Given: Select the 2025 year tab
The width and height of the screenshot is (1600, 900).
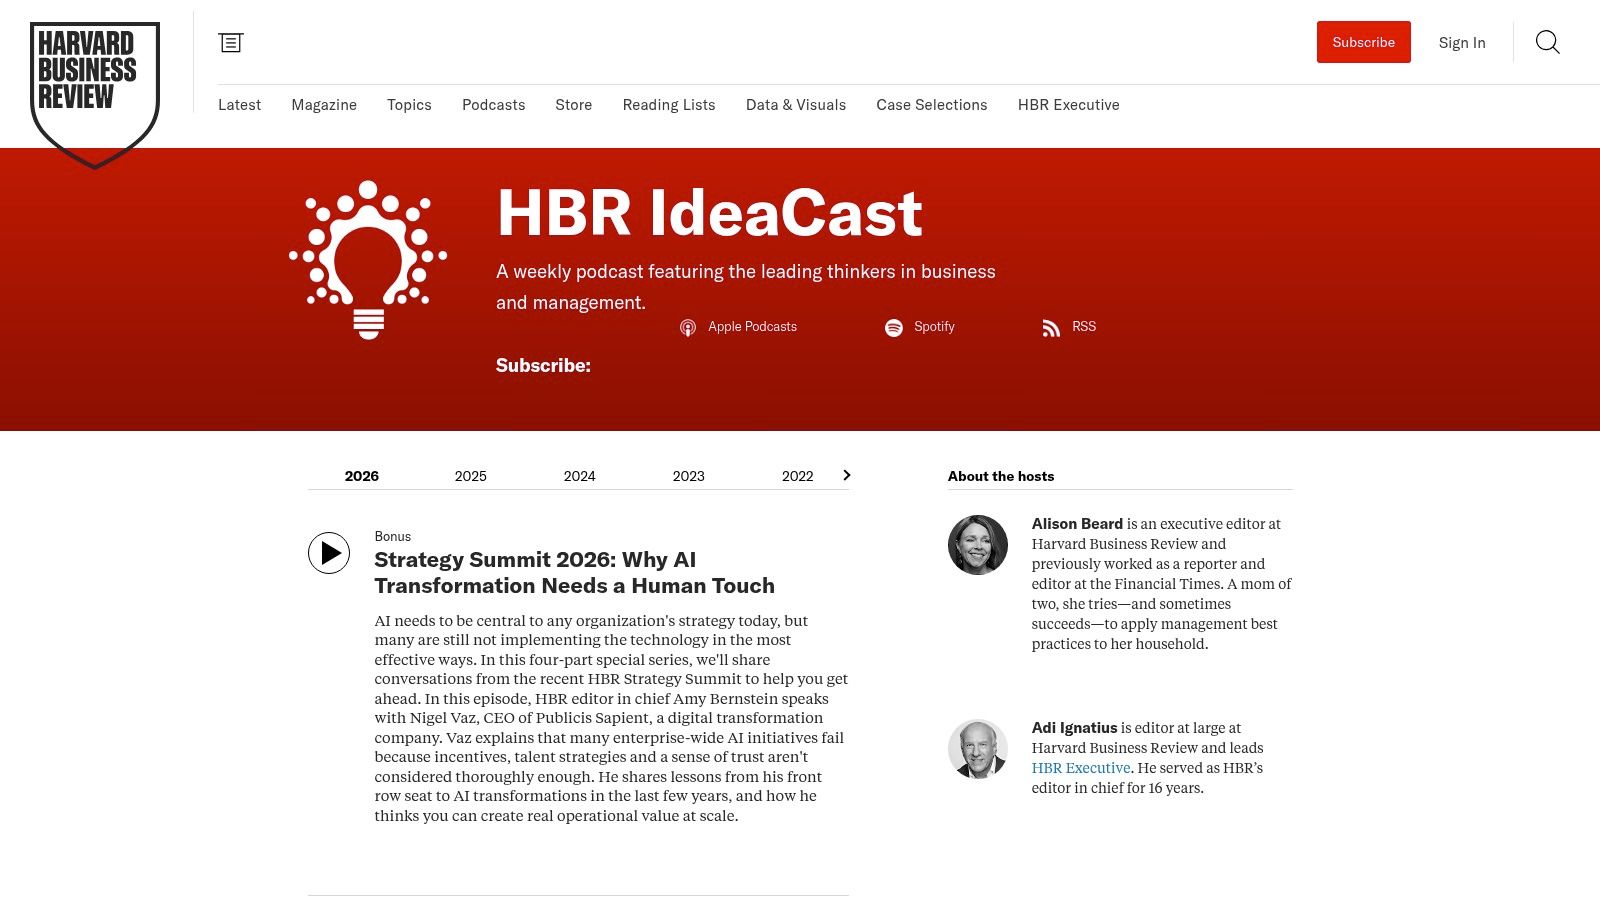Looking at the screenshot, I should click(470, 476).
